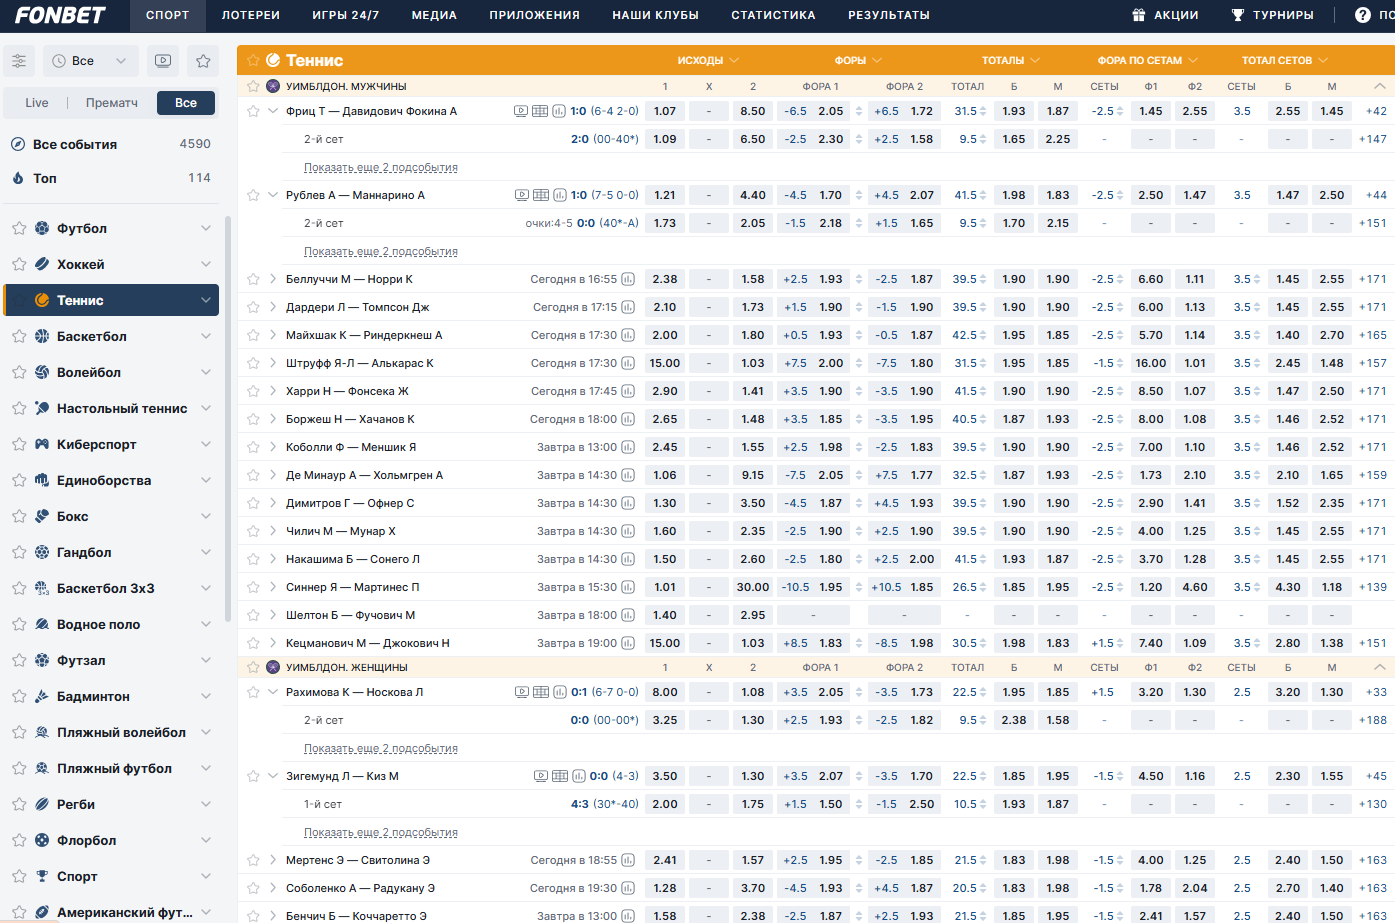Viewport: 1395px width, 923px height.
Task: Expand match Дардери Л — Томпсон Дж
Action: point(273,307)
